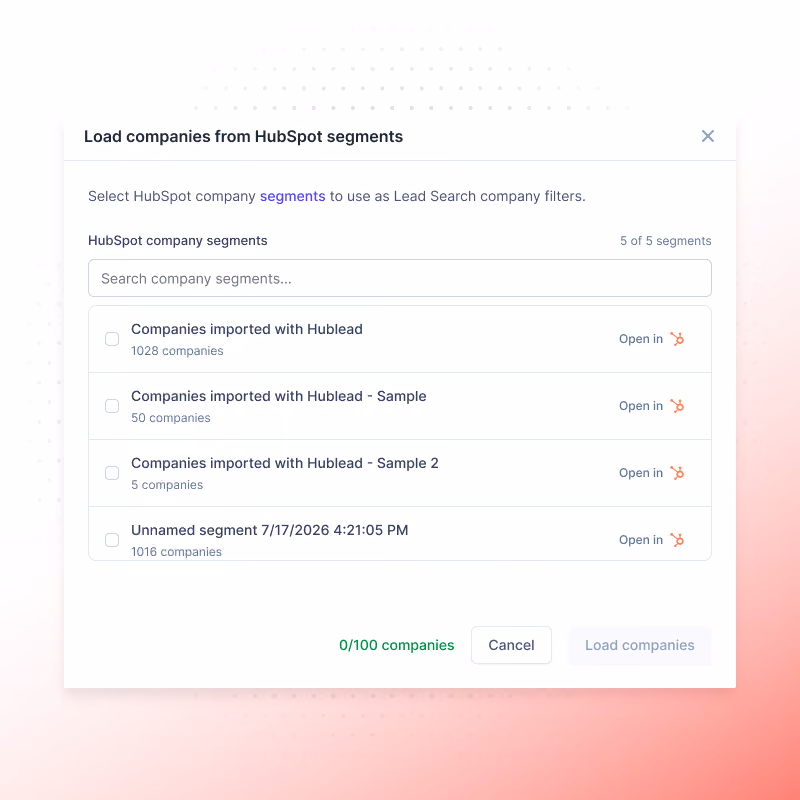Viewport: 800px width, 800px height.
Task: Click Companies imported with Hublead - Sample title
Action: tap(279, 396)
